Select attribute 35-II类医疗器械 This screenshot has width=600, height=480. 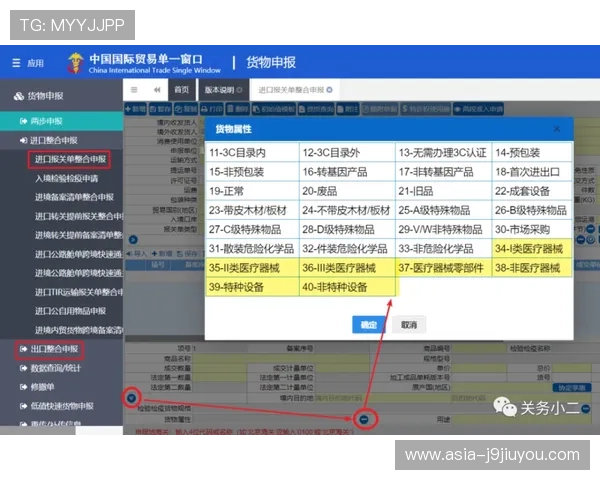coord(252,268)
